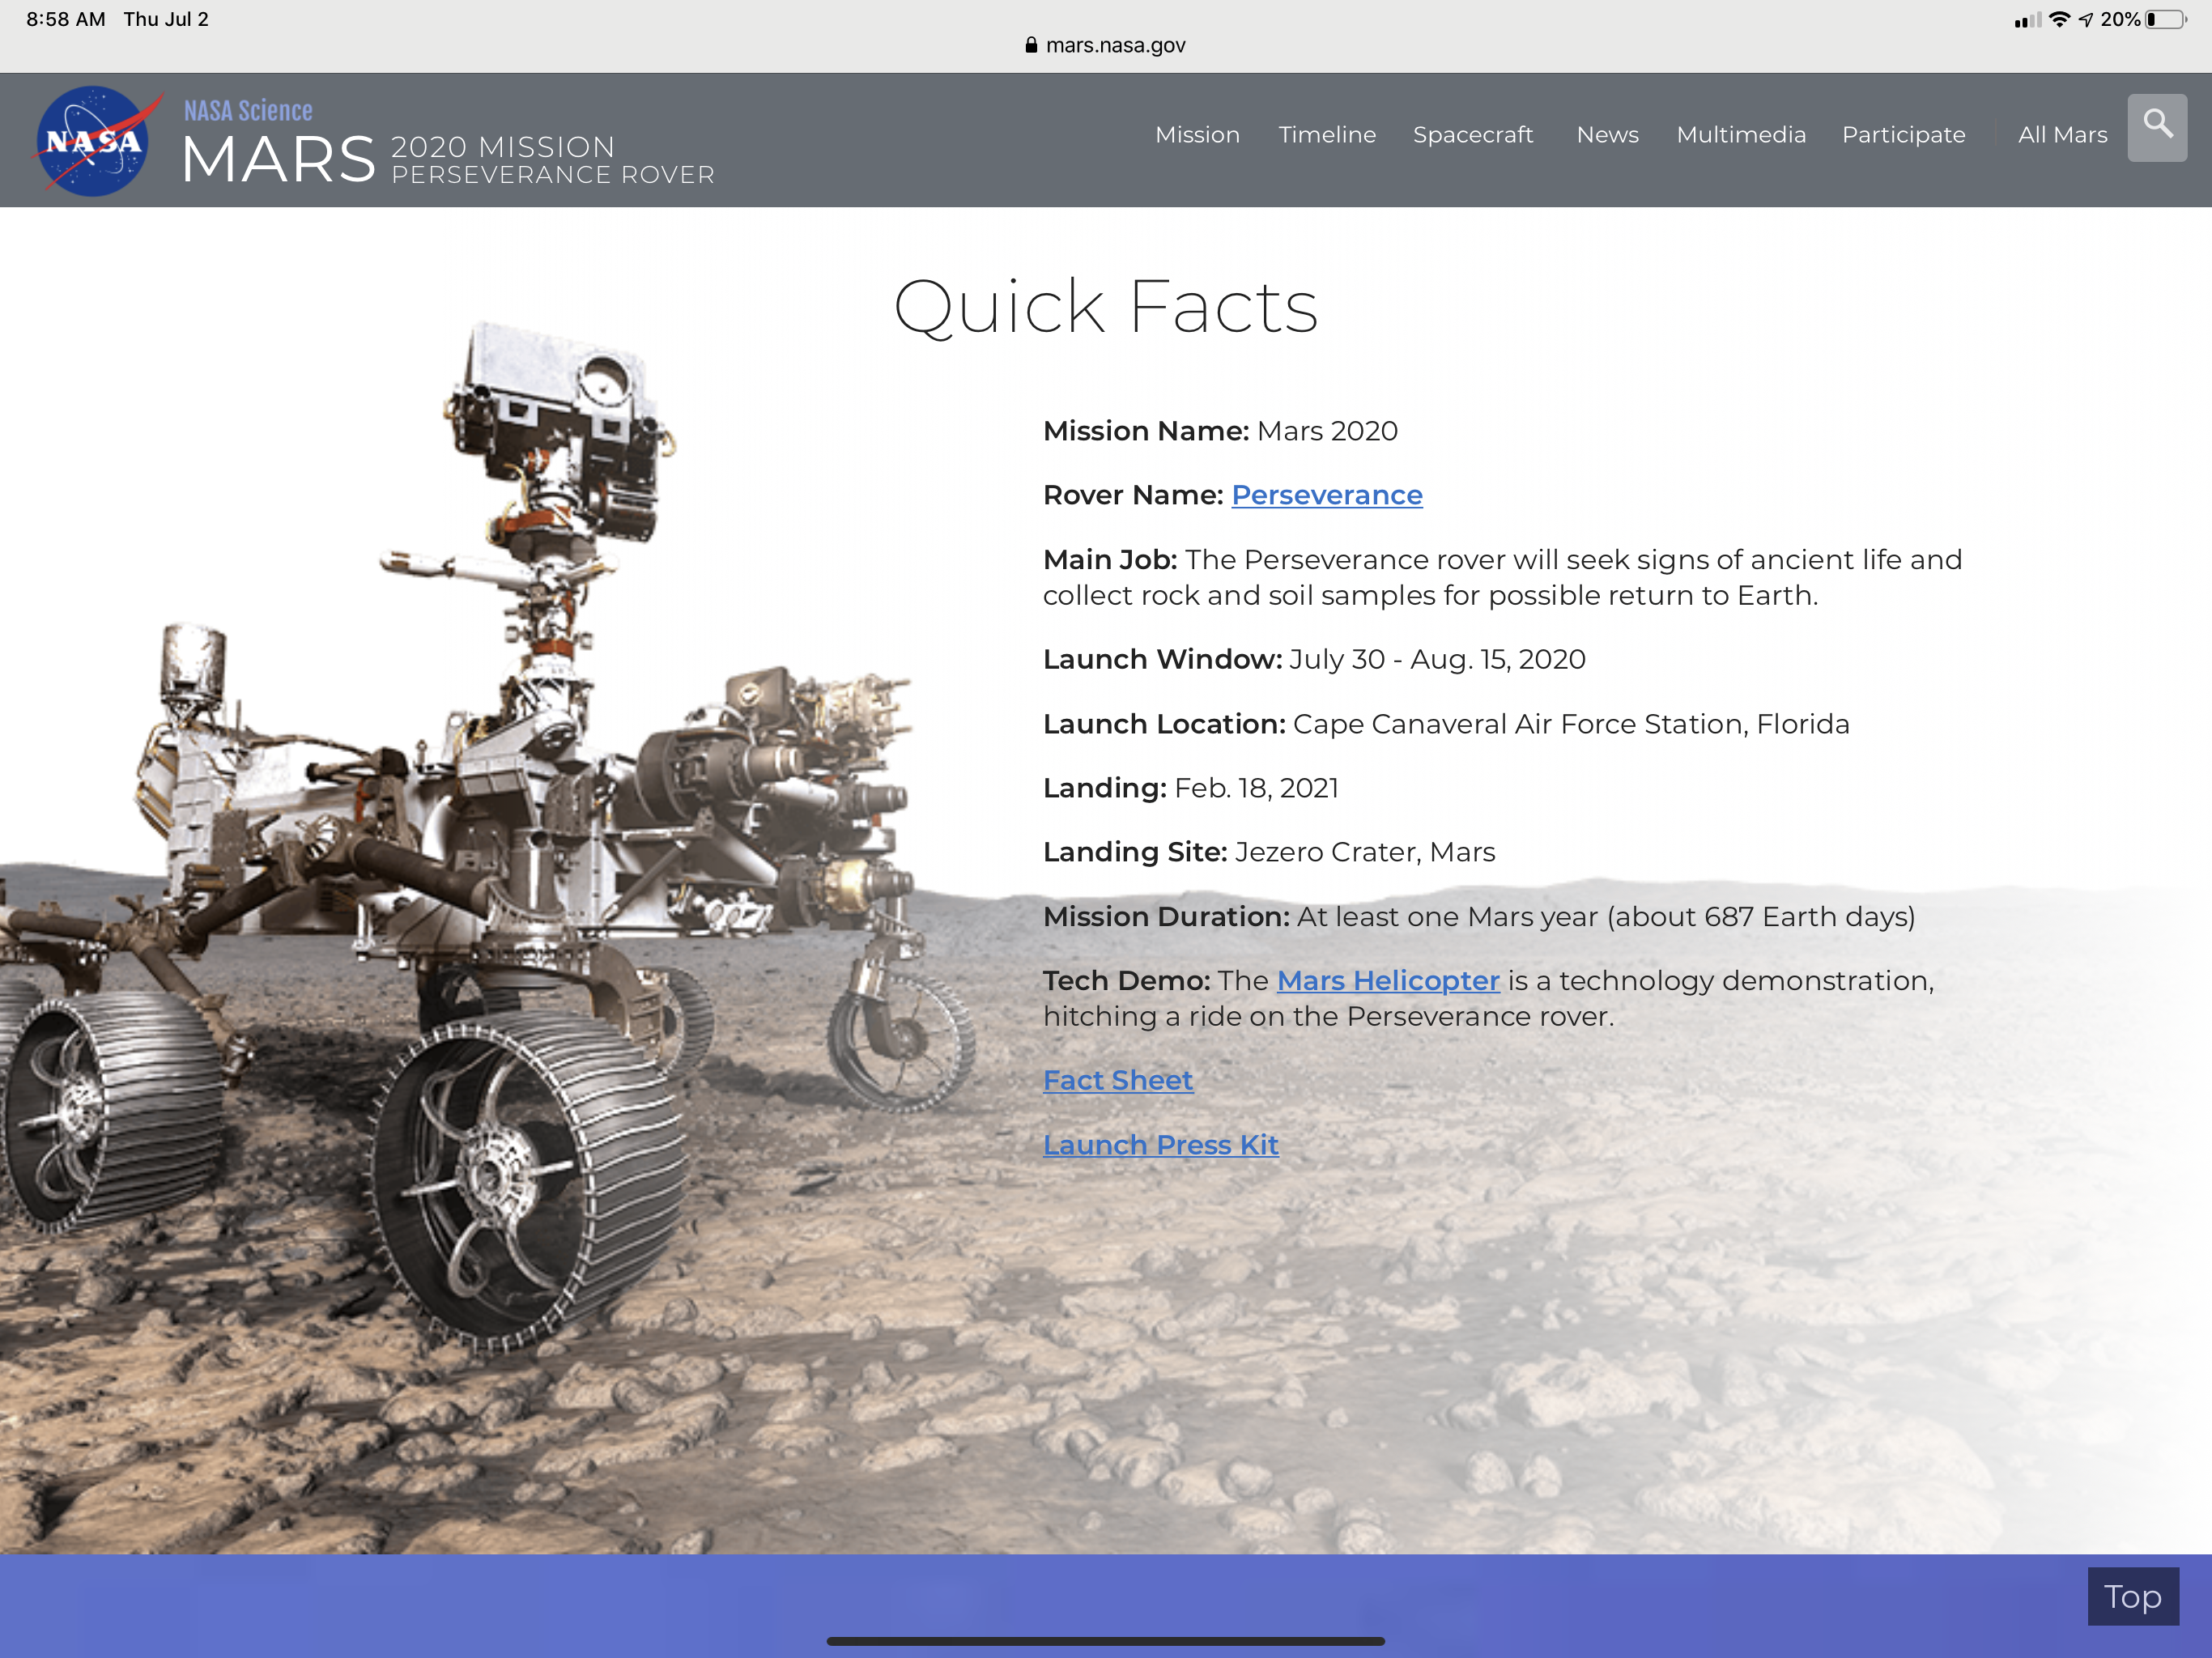Screen dimensions: 2212x1658
Task: Open the Launch Press Kit link
Action: [x=1160, y=1145]
